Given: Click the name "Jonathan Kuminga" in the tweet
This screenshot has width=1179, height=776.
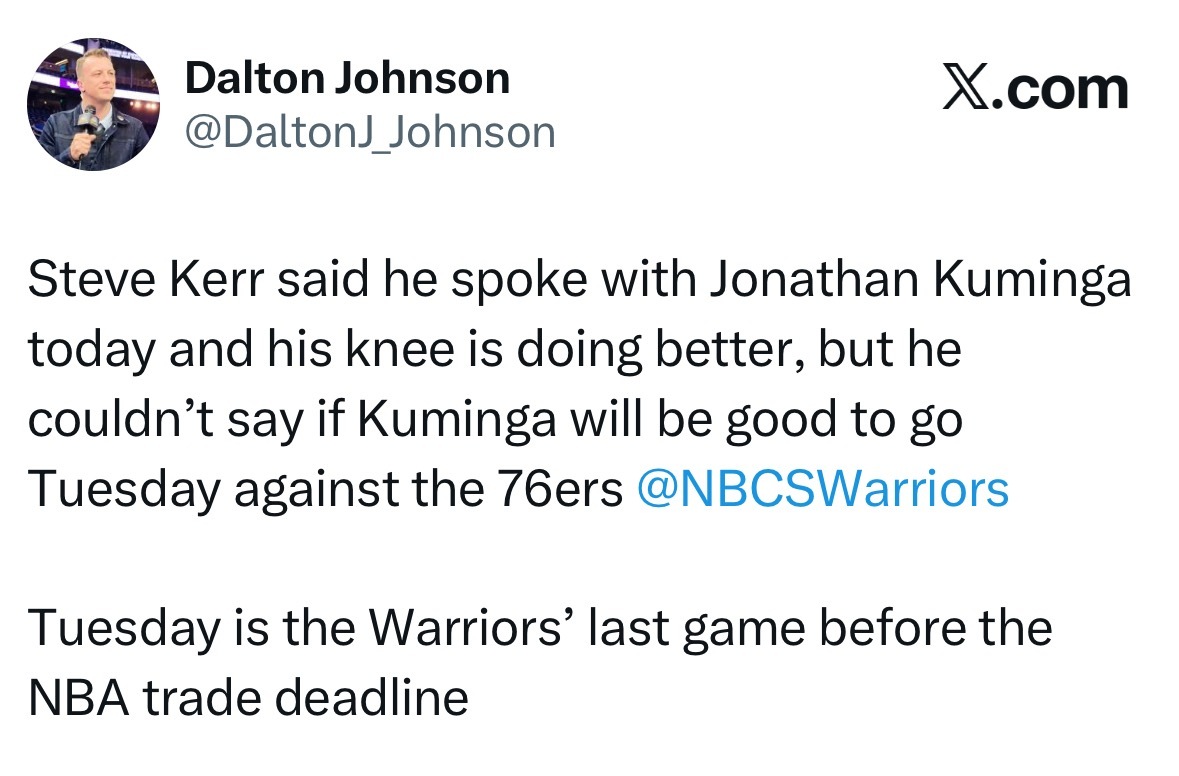Looking at the screenshot, I should [x=920, y=281].
